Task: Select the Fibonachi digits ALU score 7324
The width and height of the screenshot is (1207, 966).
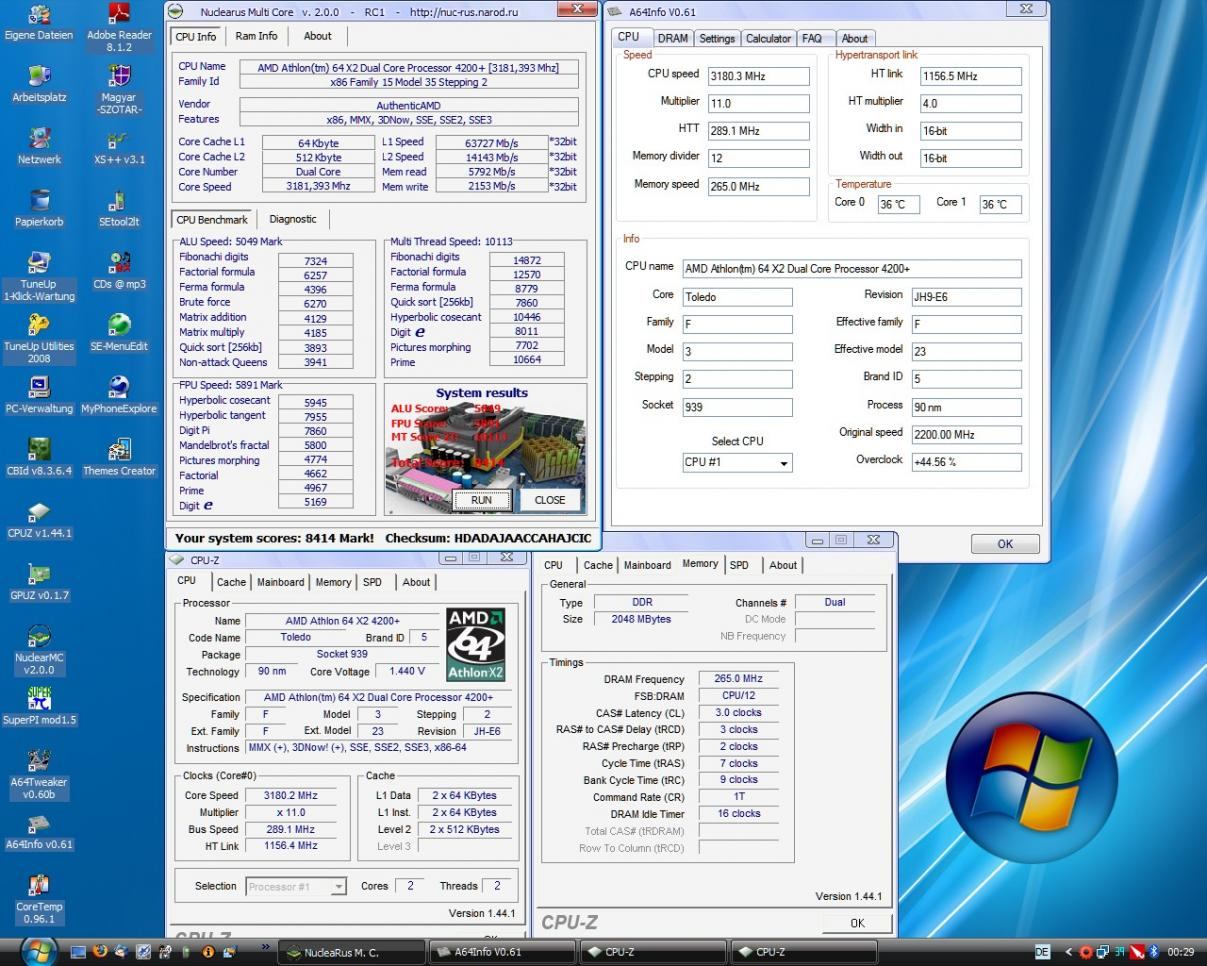Action: [x=316, y=260]
